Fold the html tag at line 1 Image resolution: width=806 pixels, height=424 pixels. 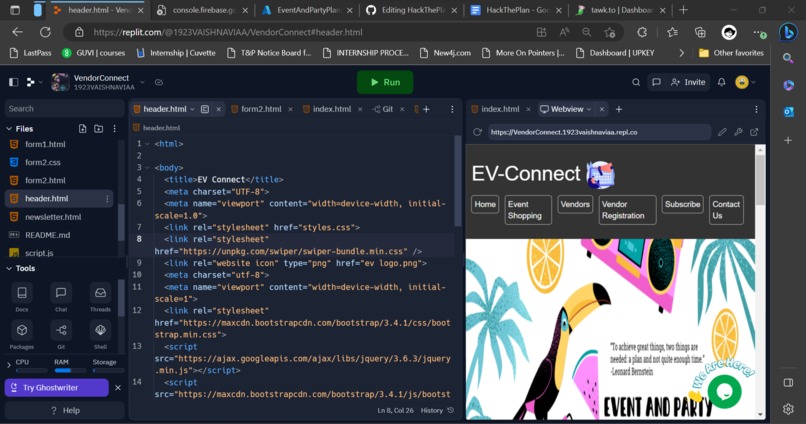(147, 144)
